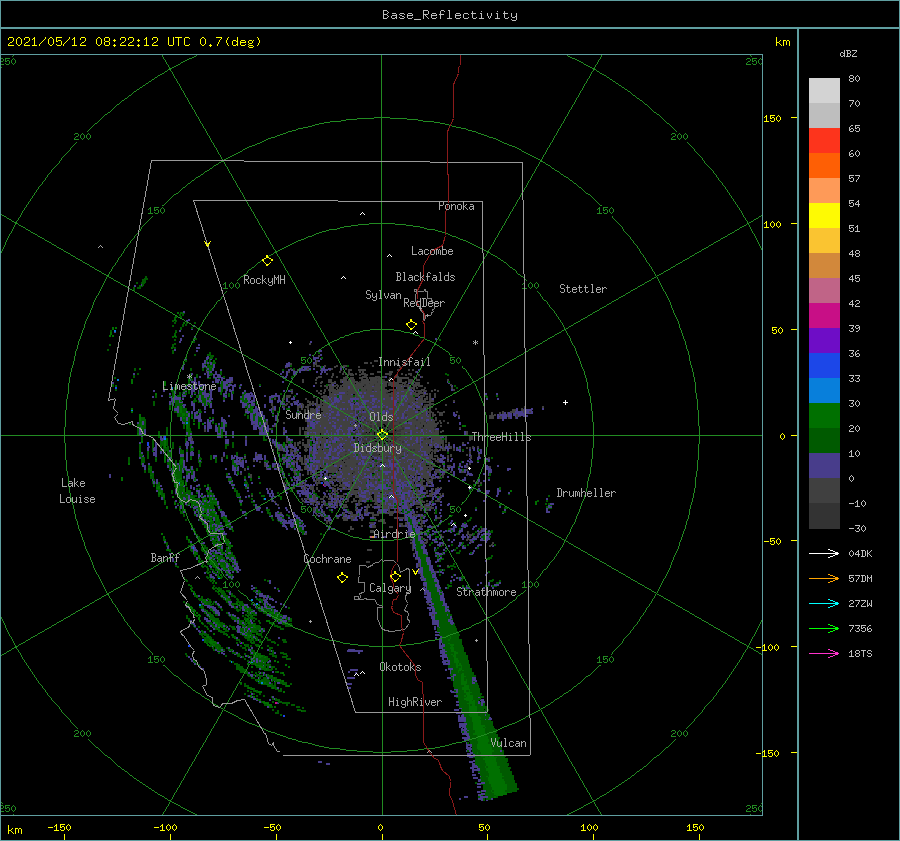Click the Drumheller city label

click(x=586, y=493)
